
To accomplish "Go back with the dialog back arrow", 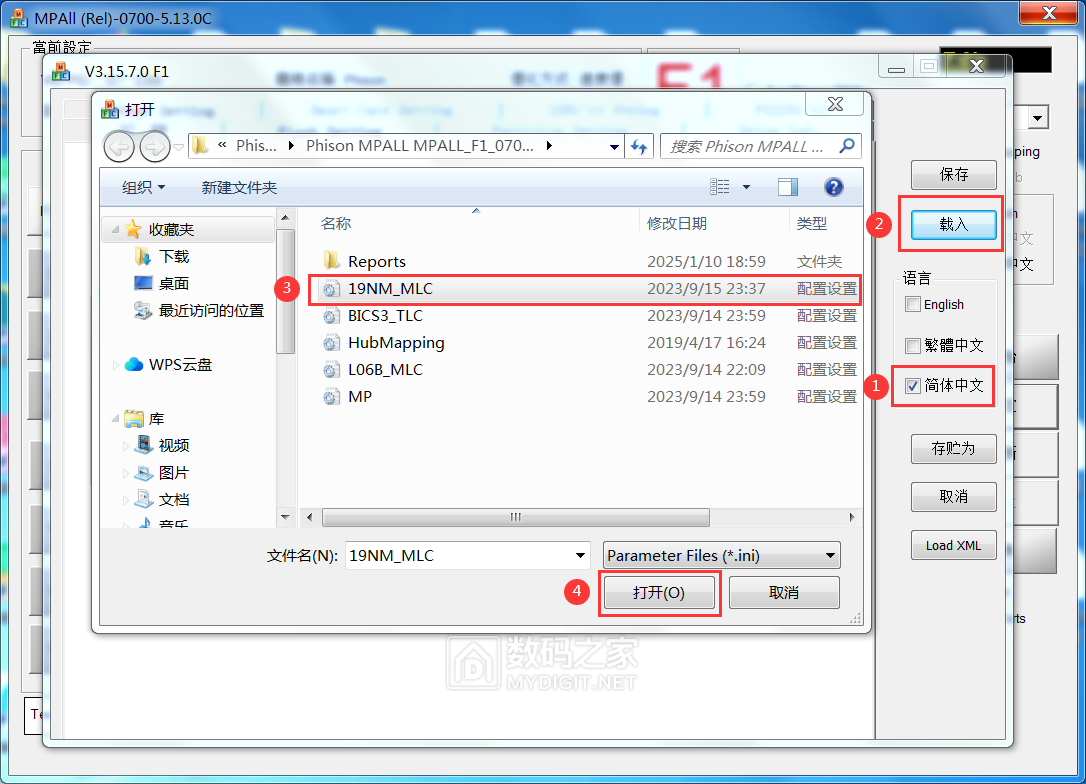I will click(118, 147).
